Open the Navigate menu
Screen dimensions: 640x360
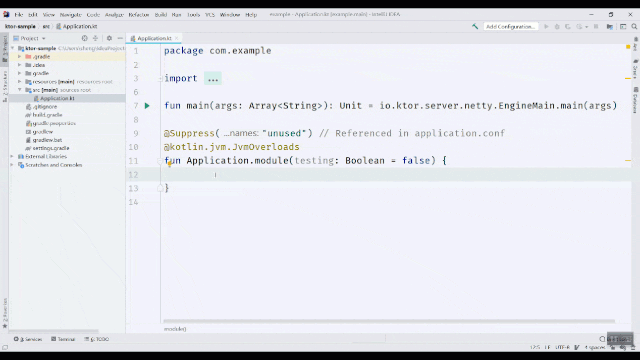(71, 15)
